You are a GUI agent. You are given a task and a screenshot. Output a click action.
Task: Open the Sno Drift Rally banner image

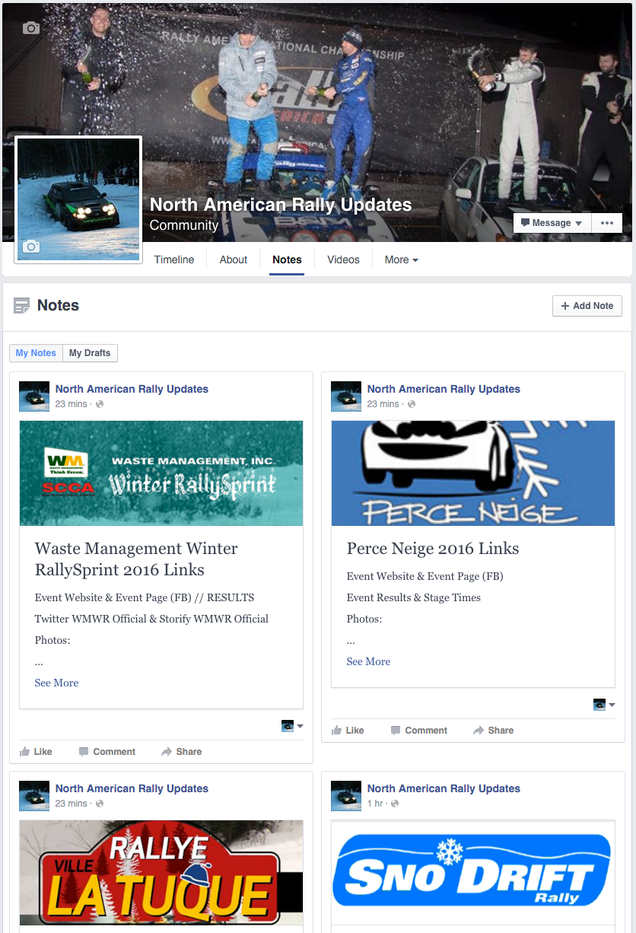point(473,872)
